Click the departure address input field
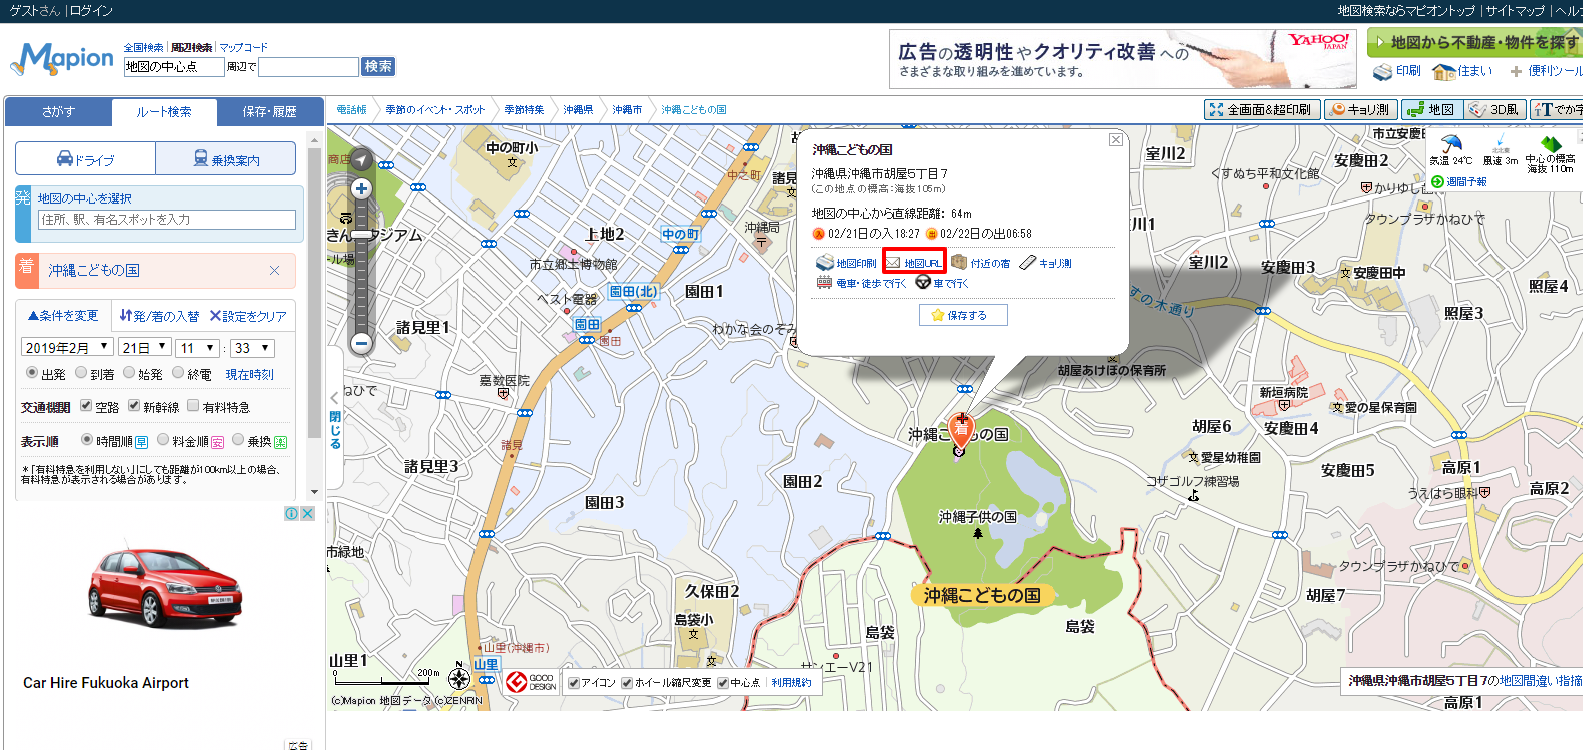Screen dimensions: 1583x750 pos(167,220)
